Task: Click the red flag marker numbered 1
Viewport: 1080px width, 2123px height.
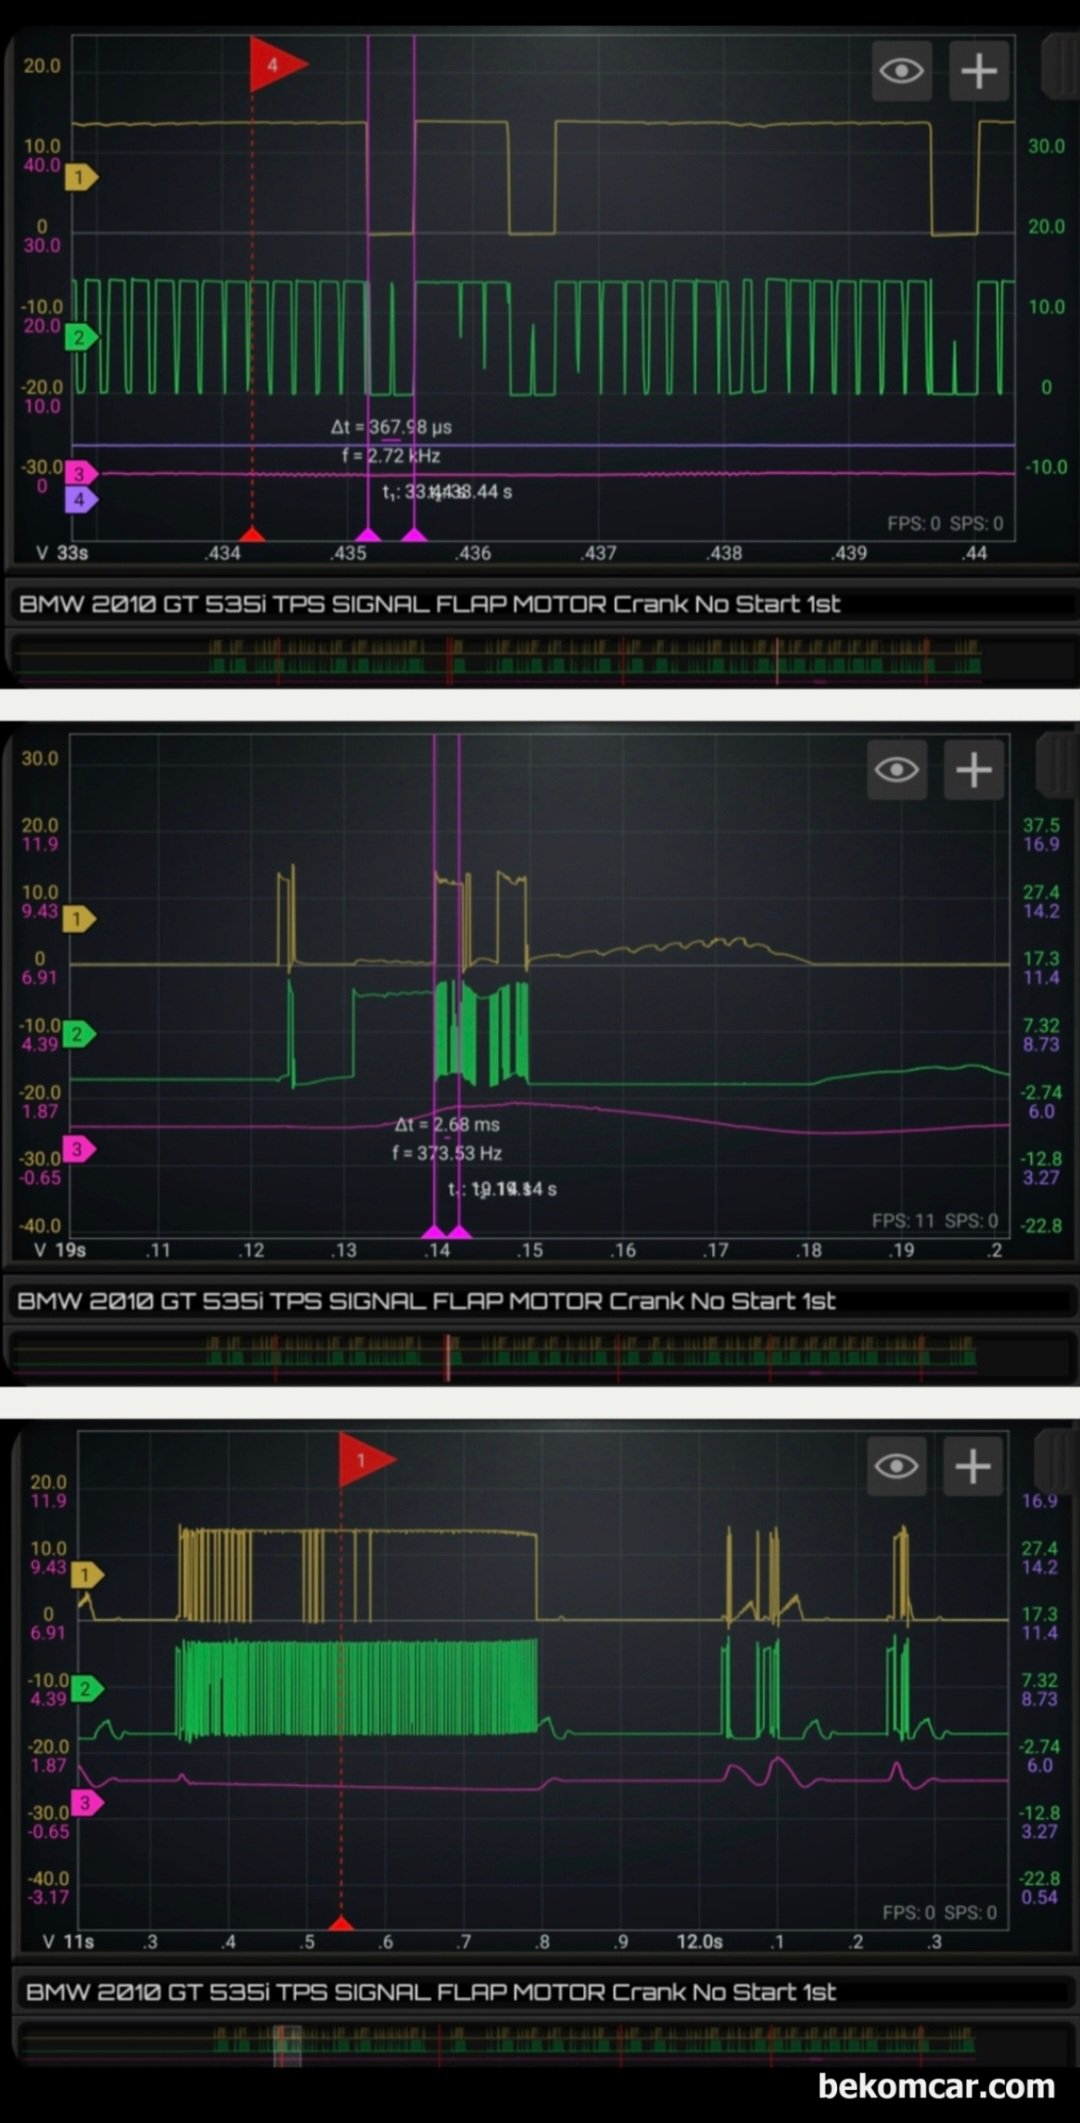Action: pyautogui.click(x=365, y=1460)
